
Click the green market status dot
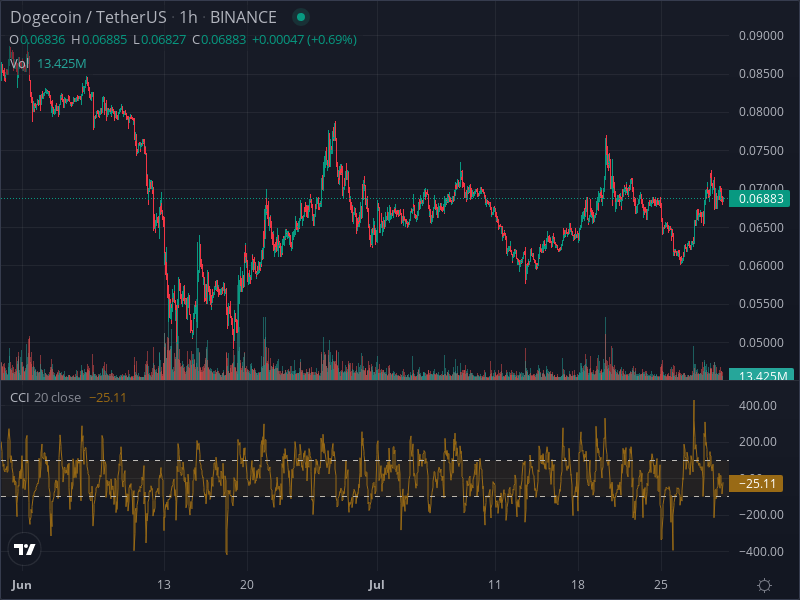[x=301, y=17]
